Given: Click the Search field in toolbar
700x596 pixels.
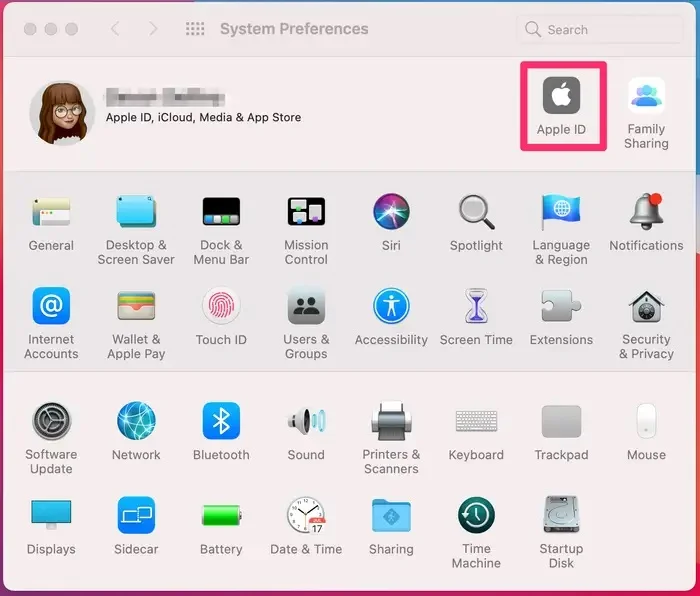Looking at the screenshot, I should (600, 30).
